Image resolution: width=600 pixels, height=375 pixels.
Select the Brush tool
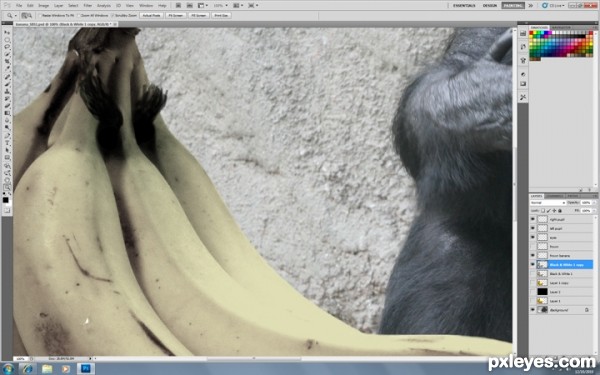(x=7, y=84)
